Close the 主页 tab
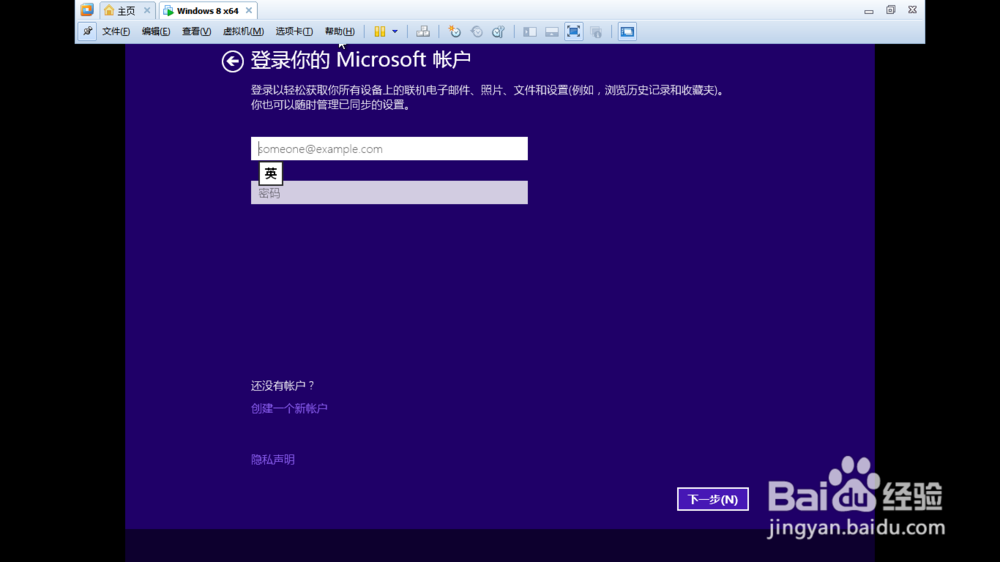 [x=147, y=10]
